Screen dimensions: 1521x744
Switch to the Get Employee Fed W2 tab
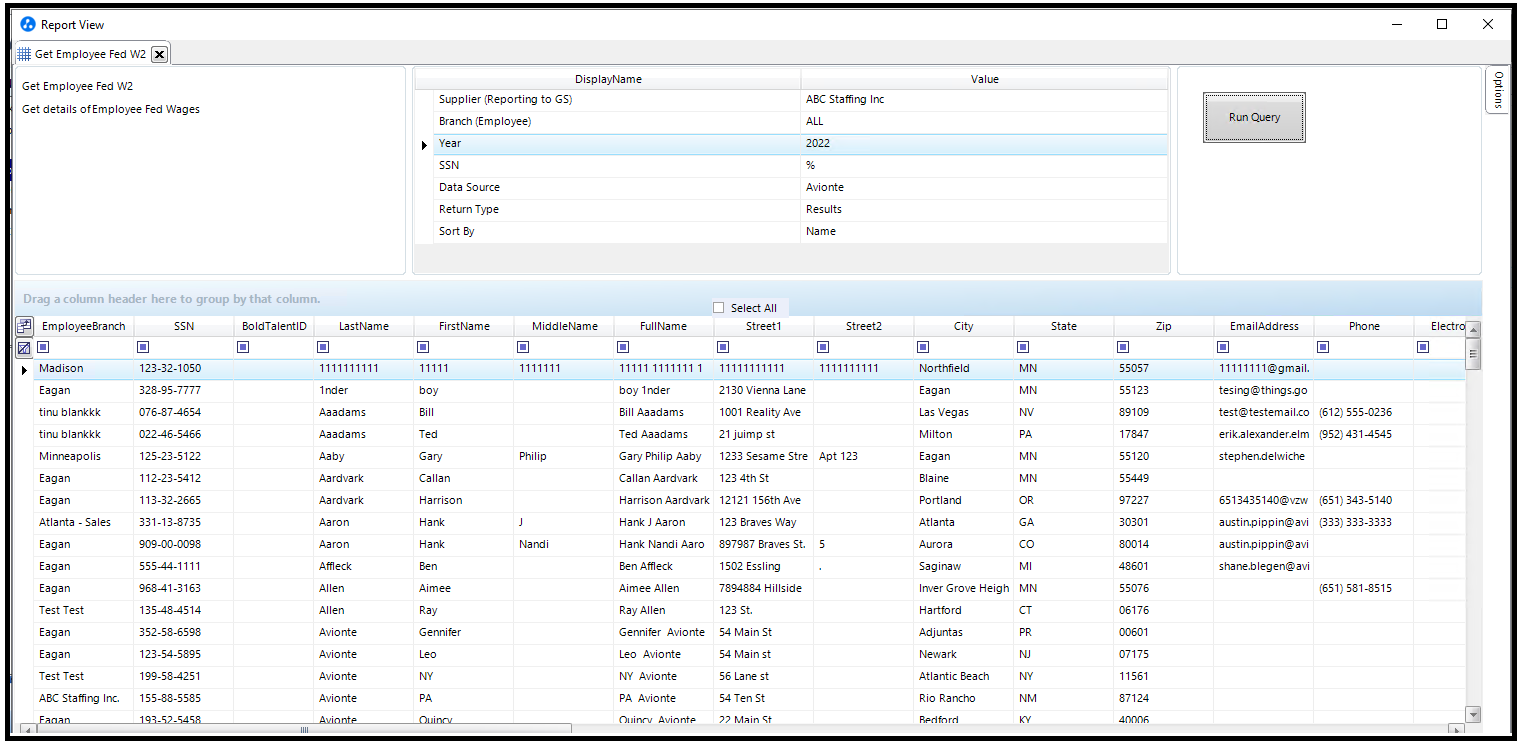90,54
